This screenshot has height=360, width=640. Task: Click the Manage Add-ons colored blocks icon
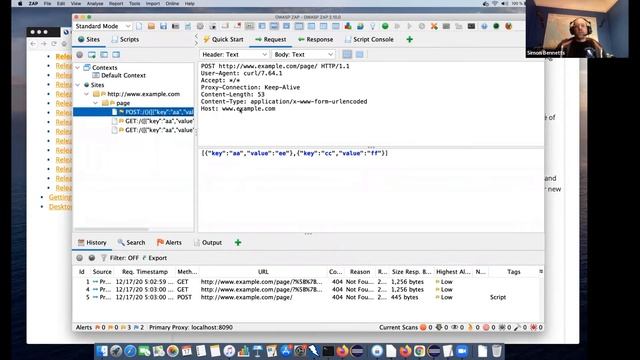(x=348, y=26)
